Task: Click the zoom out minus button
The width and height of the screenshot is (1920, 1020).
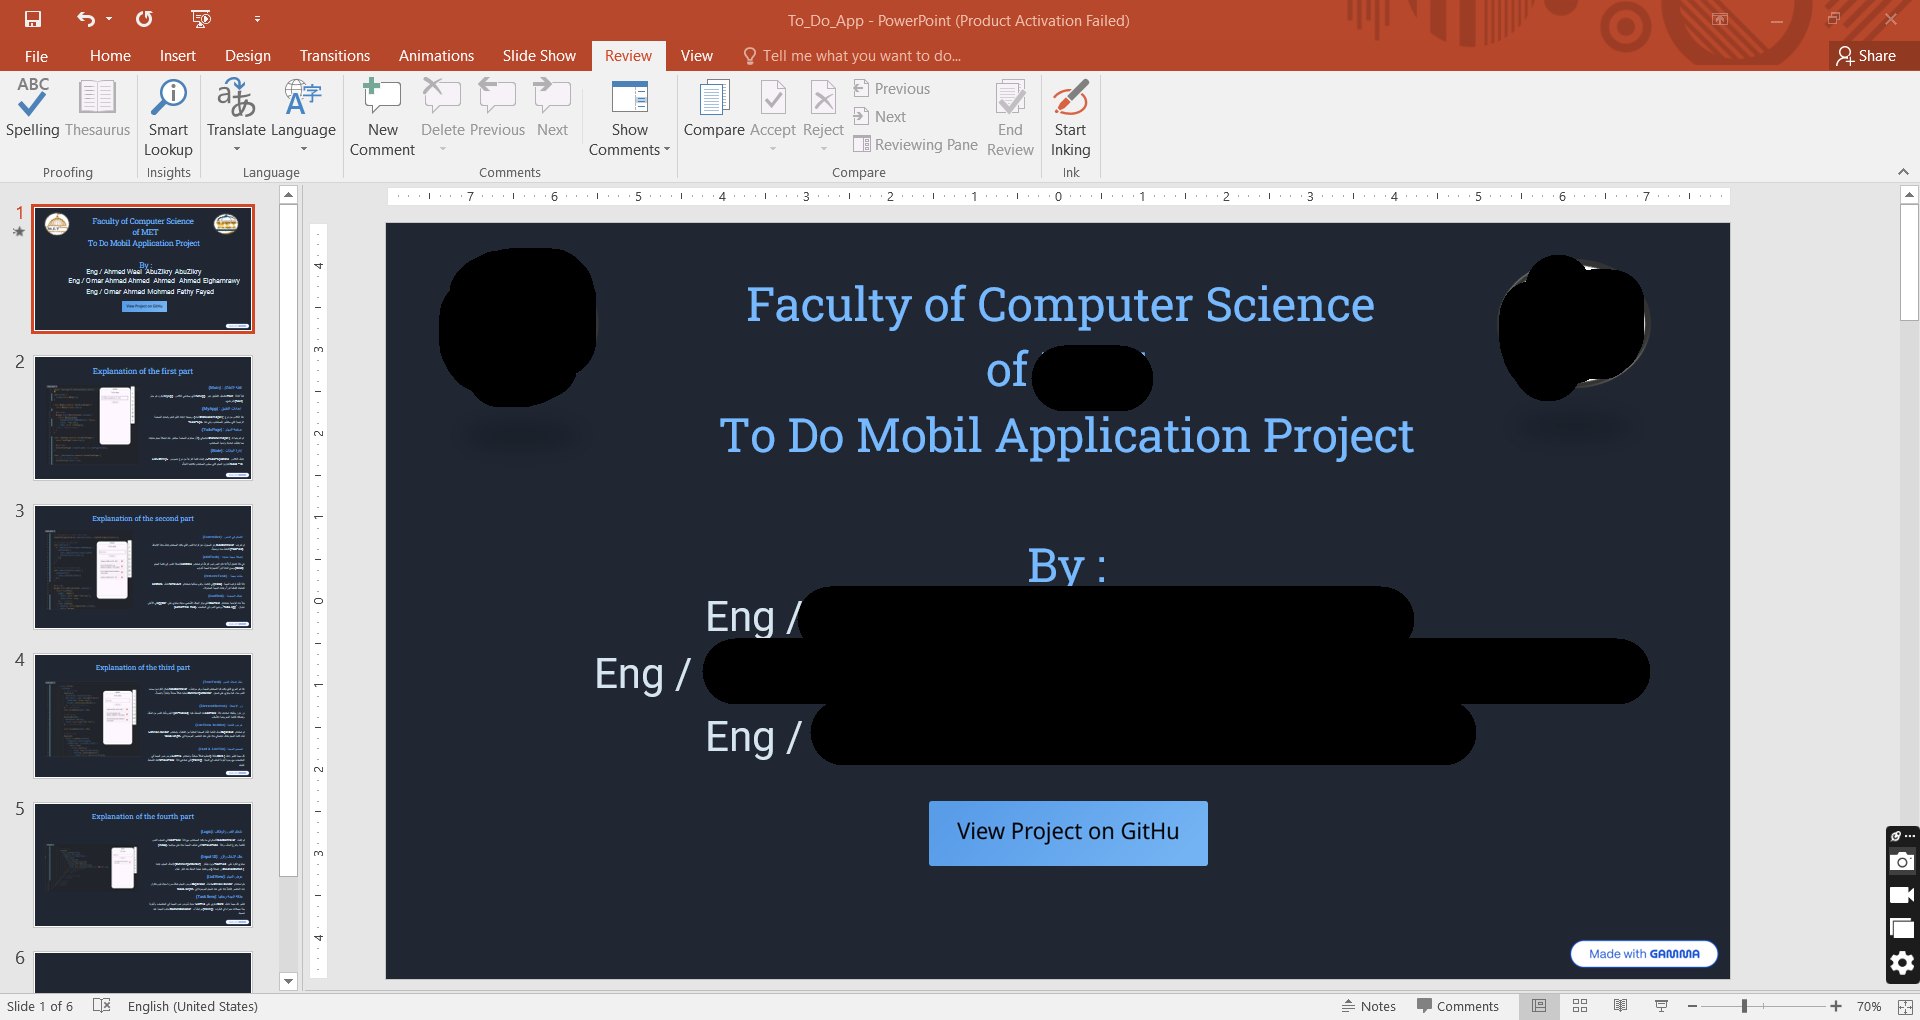Action: coord(1692,1006)
